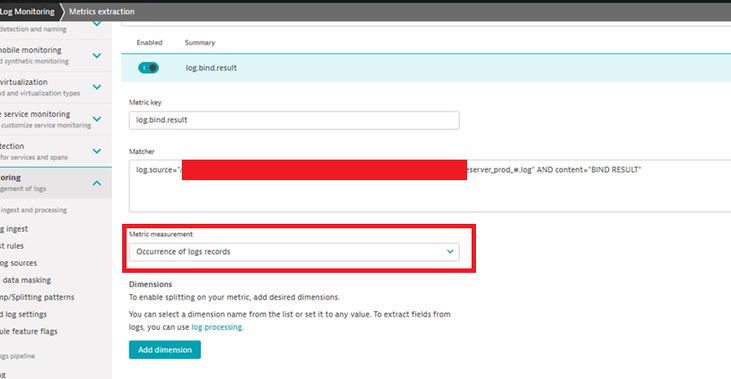Click the Summary column header
The height and width of the screenshot is (379, 731).
200,42
